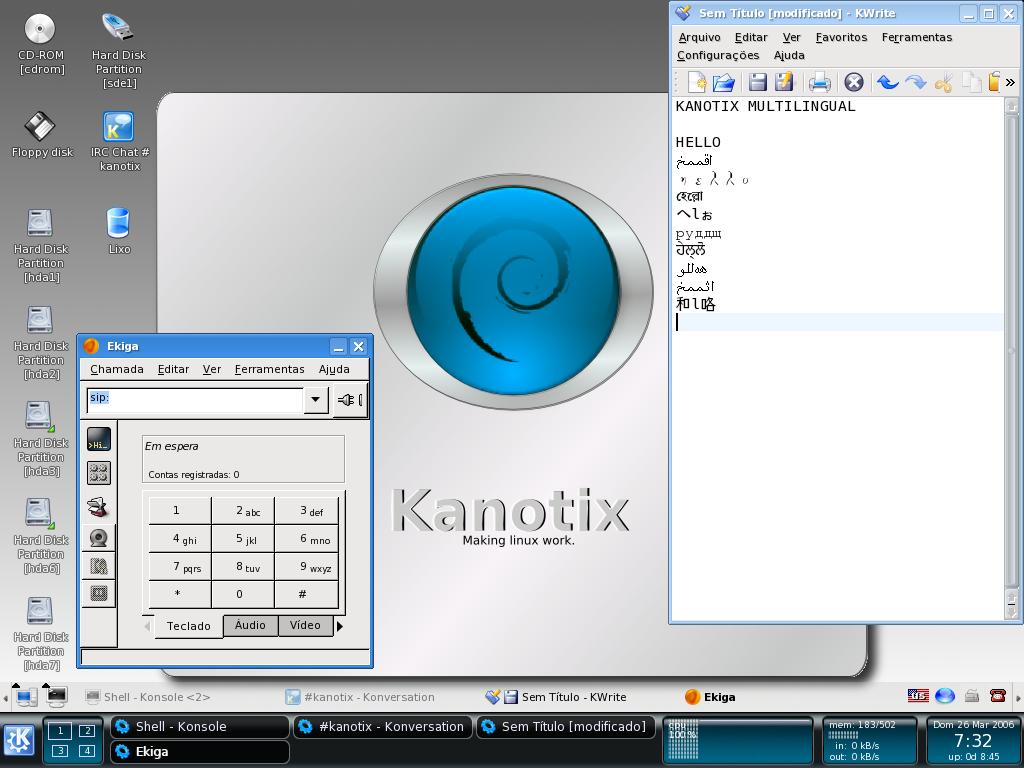1024x768 pixels.
Task: Toggle the video hold icon in Ekiga sidebar
Action: point(99,593)
